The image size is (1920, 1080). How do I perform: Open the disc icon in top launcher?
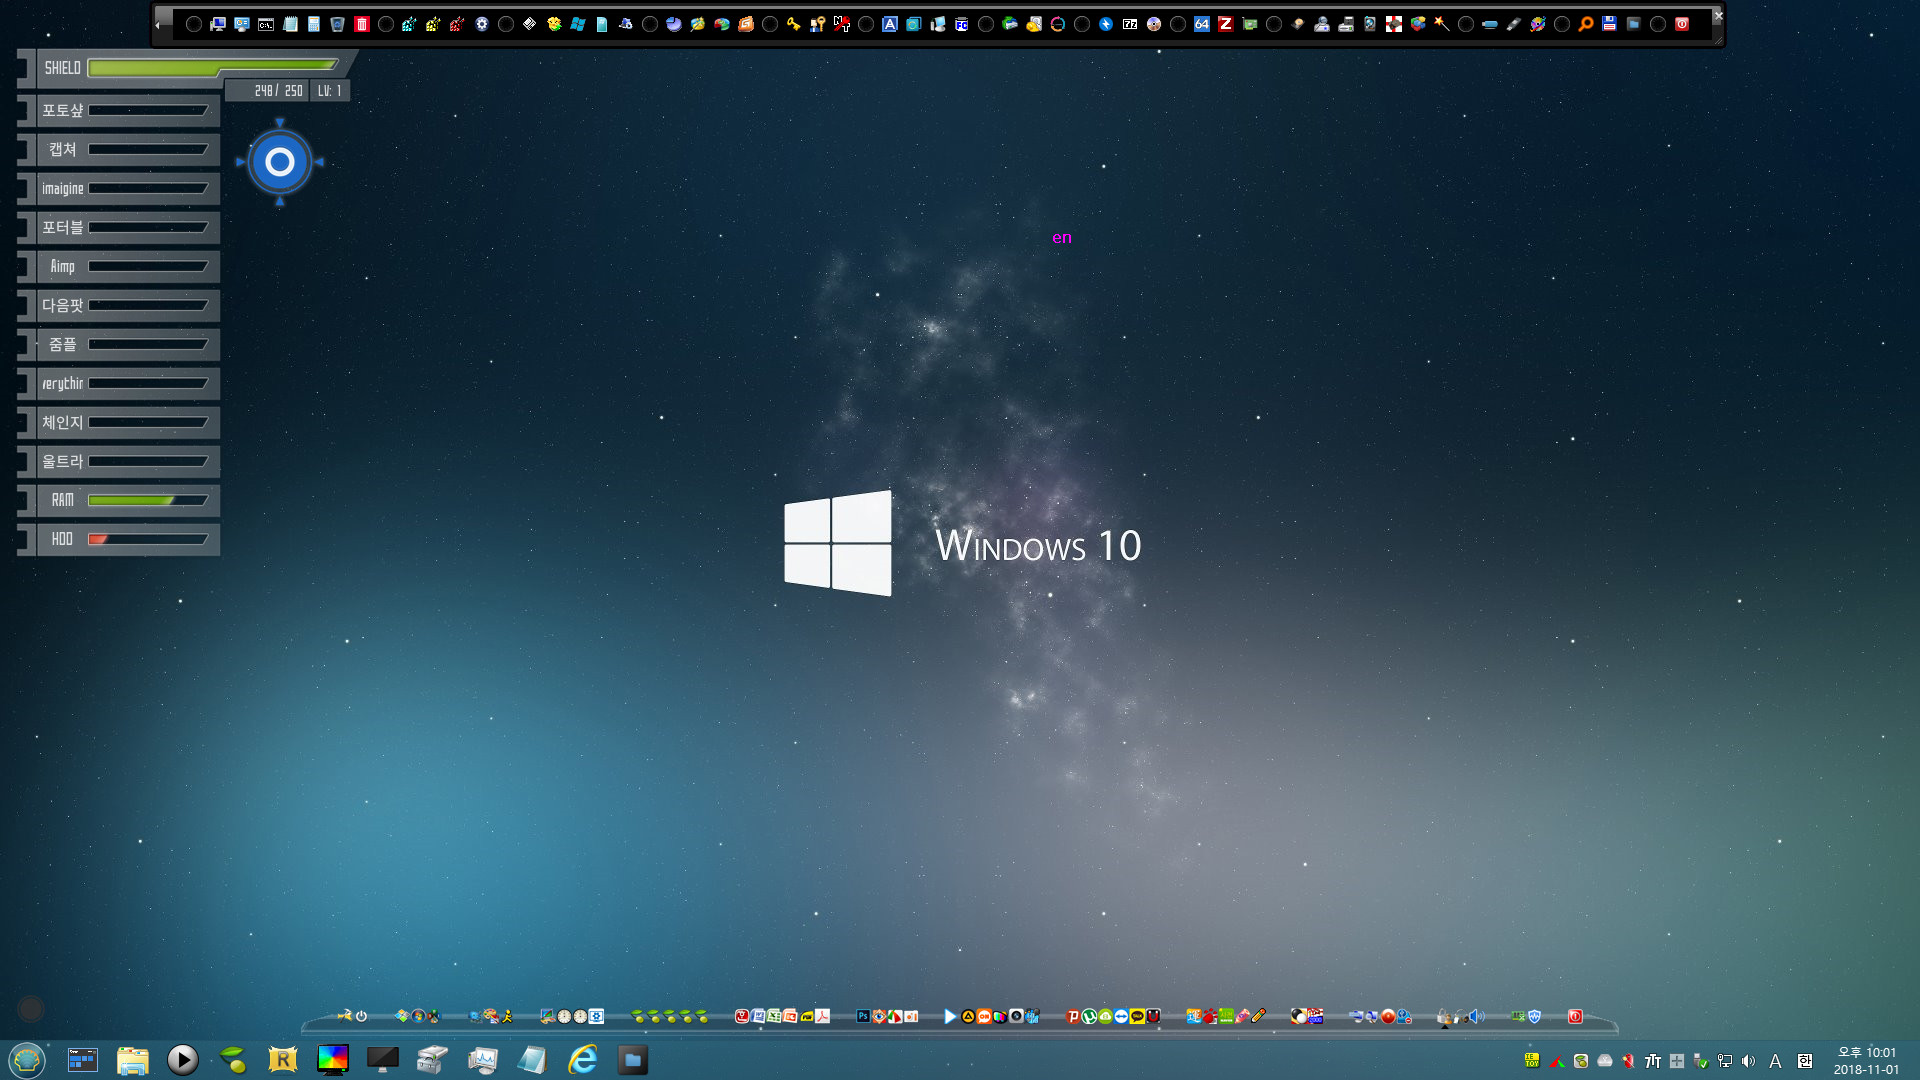point(1154,24)
